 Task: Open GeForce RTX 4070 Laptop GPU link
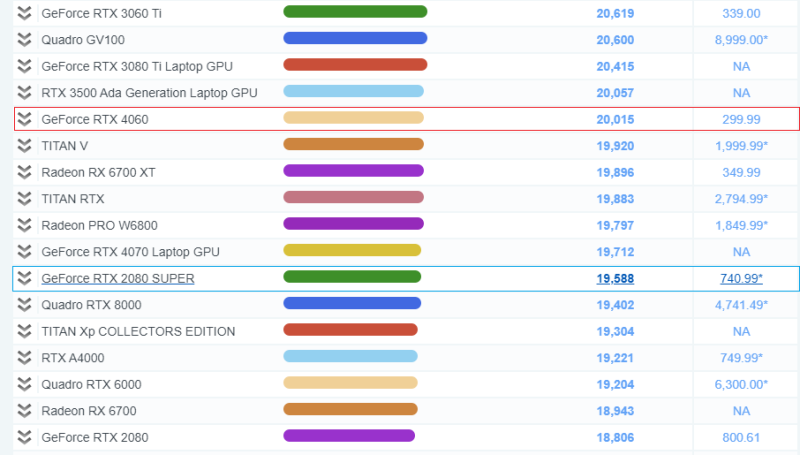click(x=131, y=252)
